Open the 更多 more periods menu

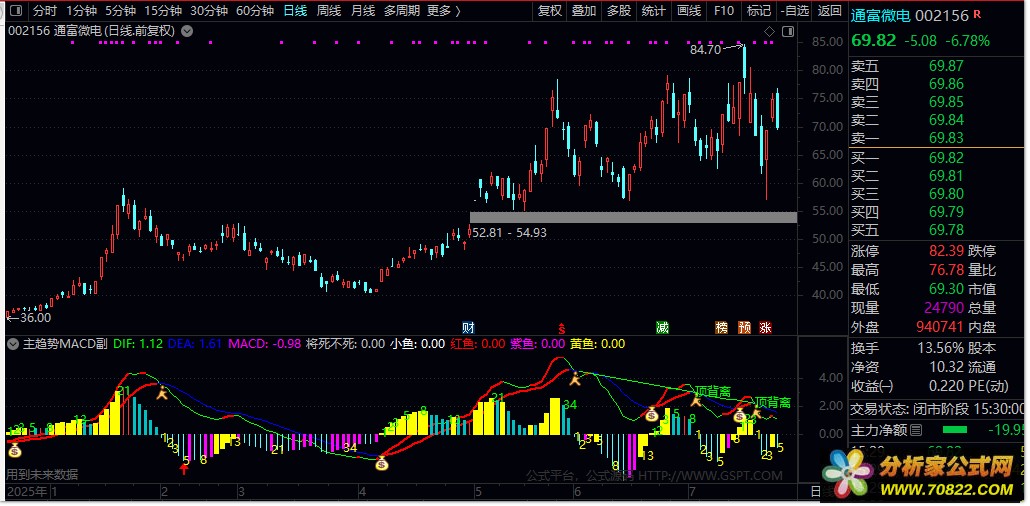point(443,11)
